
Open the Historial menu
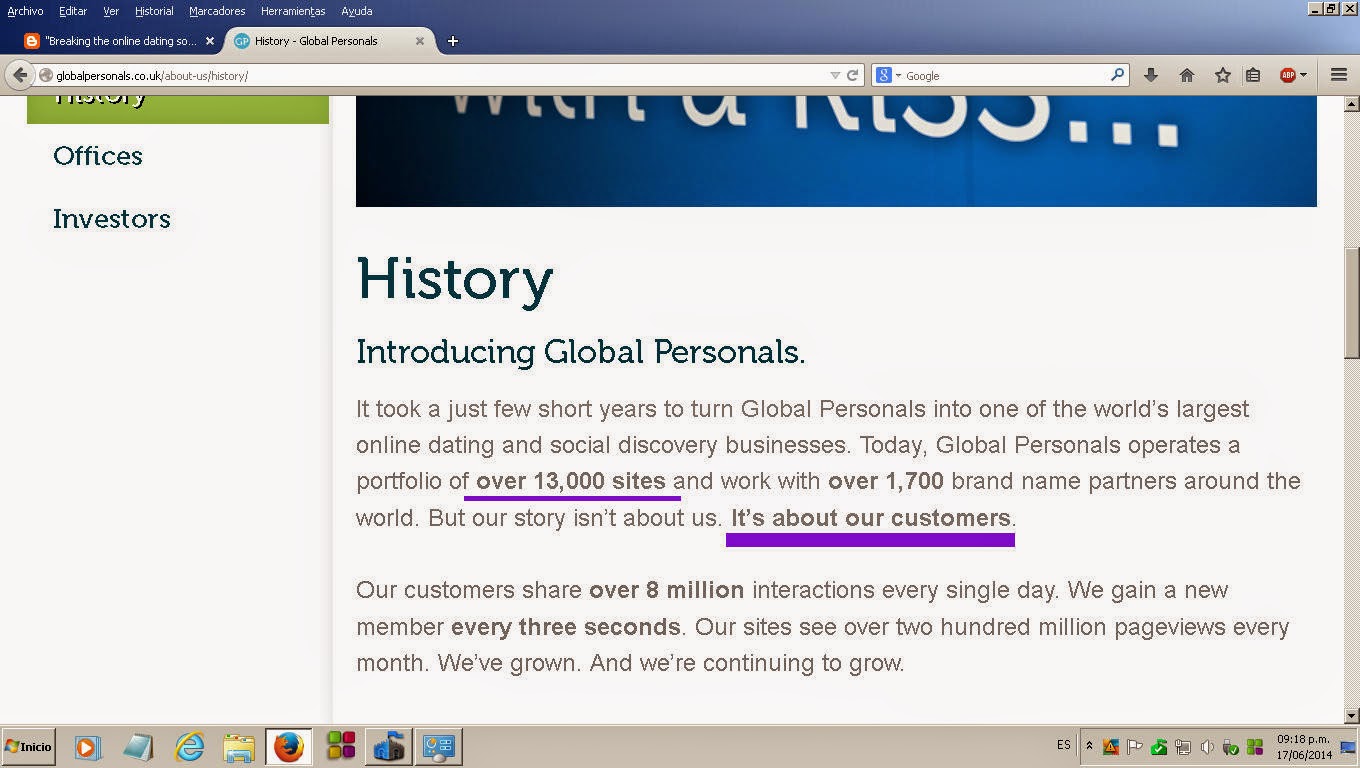click(154, 11)
